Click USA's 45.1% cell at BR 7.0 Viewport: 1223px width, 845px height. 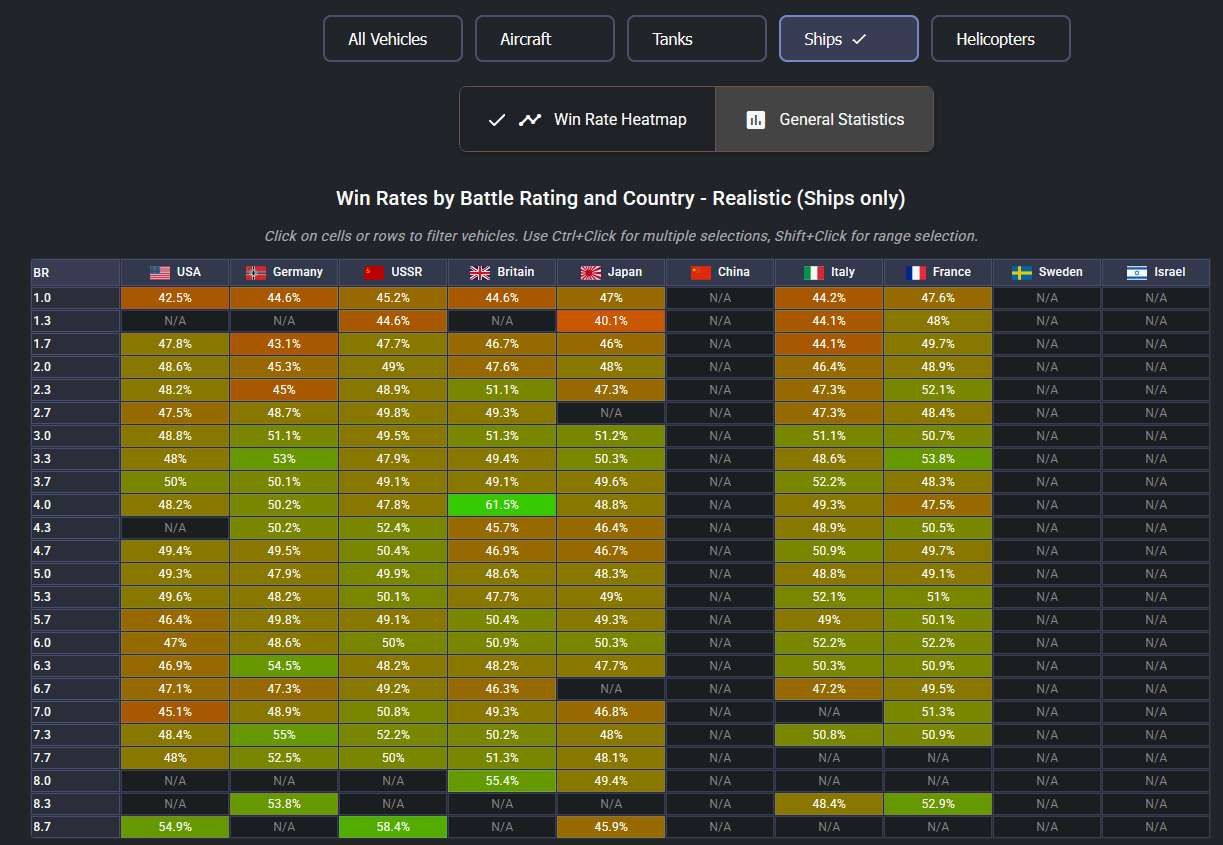[175, 711]
